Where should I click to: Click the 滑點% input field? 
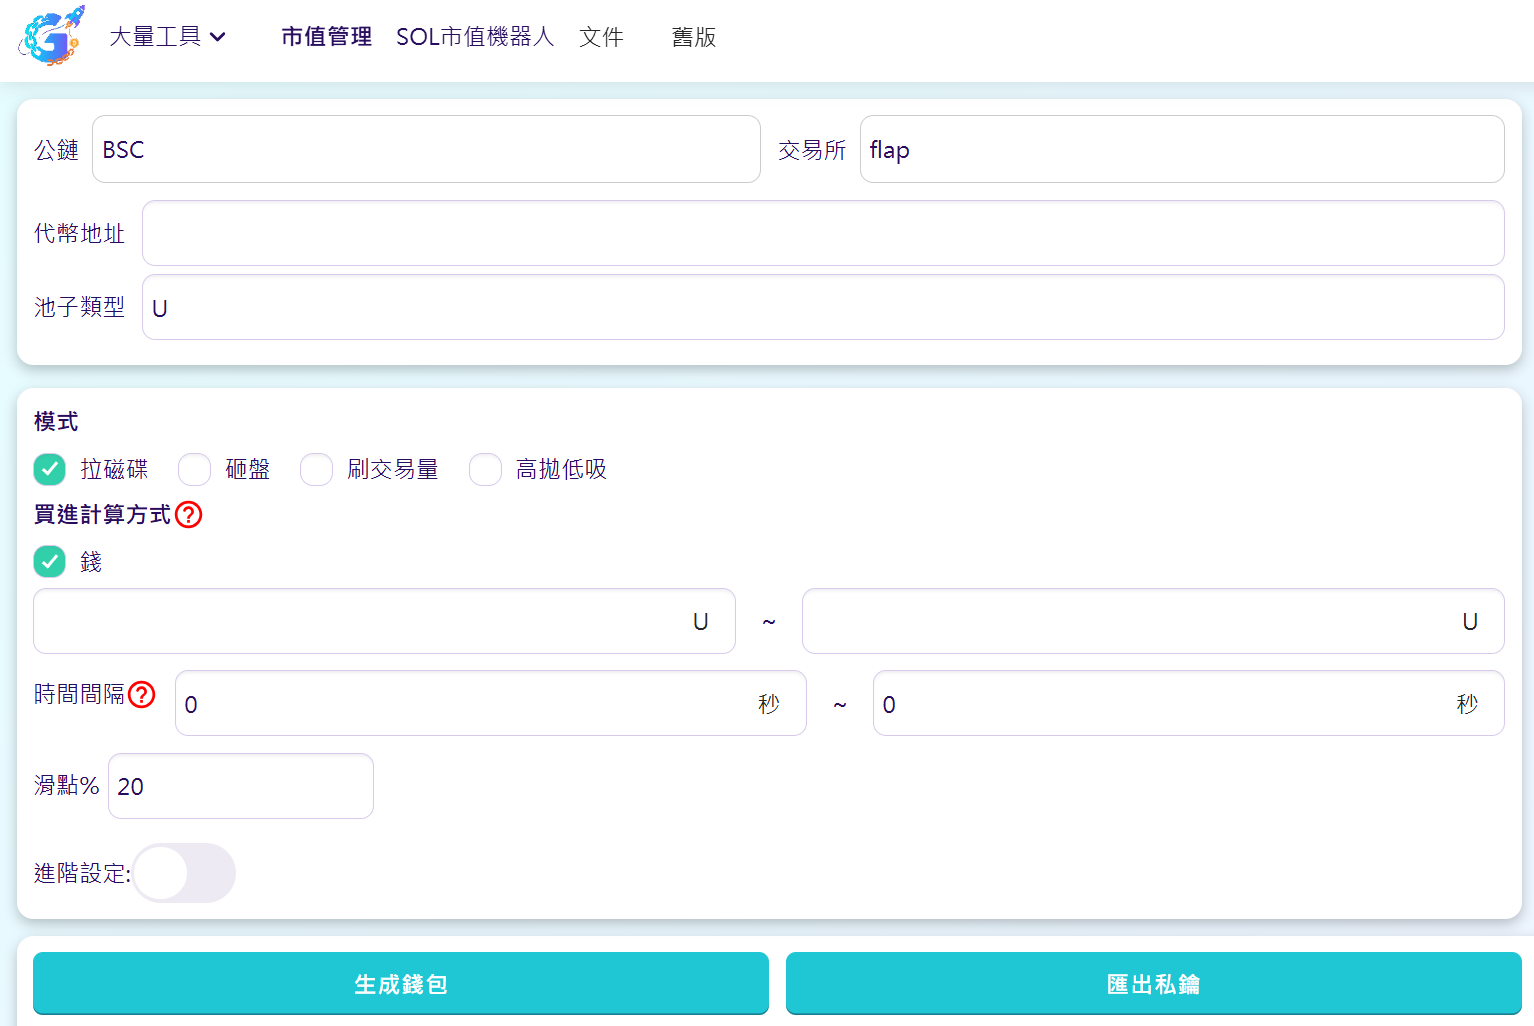(x=241, y=786)
